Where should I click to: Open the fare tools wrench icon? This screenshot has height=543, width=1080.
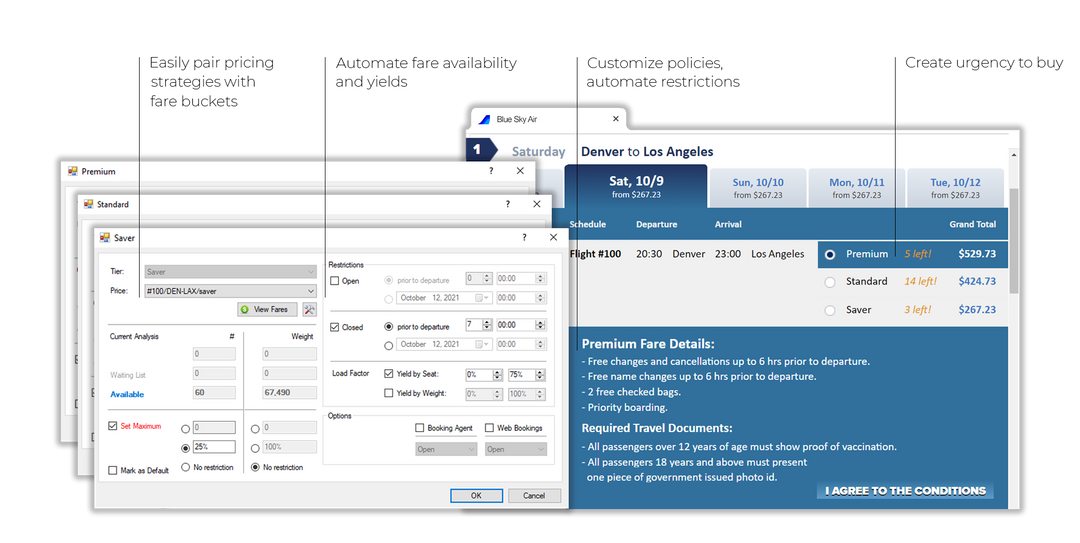pyautogui.click(x=309, y=310)
